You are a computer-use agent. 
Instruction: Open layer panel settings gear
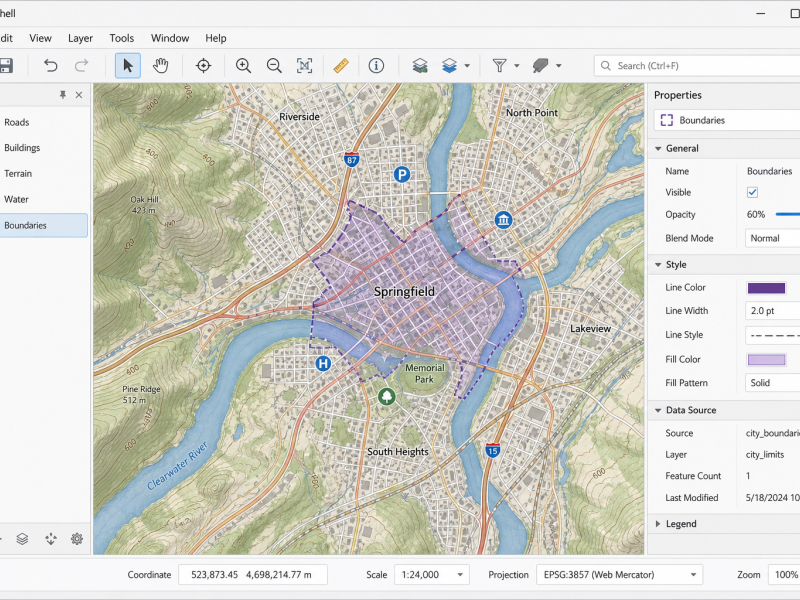point(77,539)
